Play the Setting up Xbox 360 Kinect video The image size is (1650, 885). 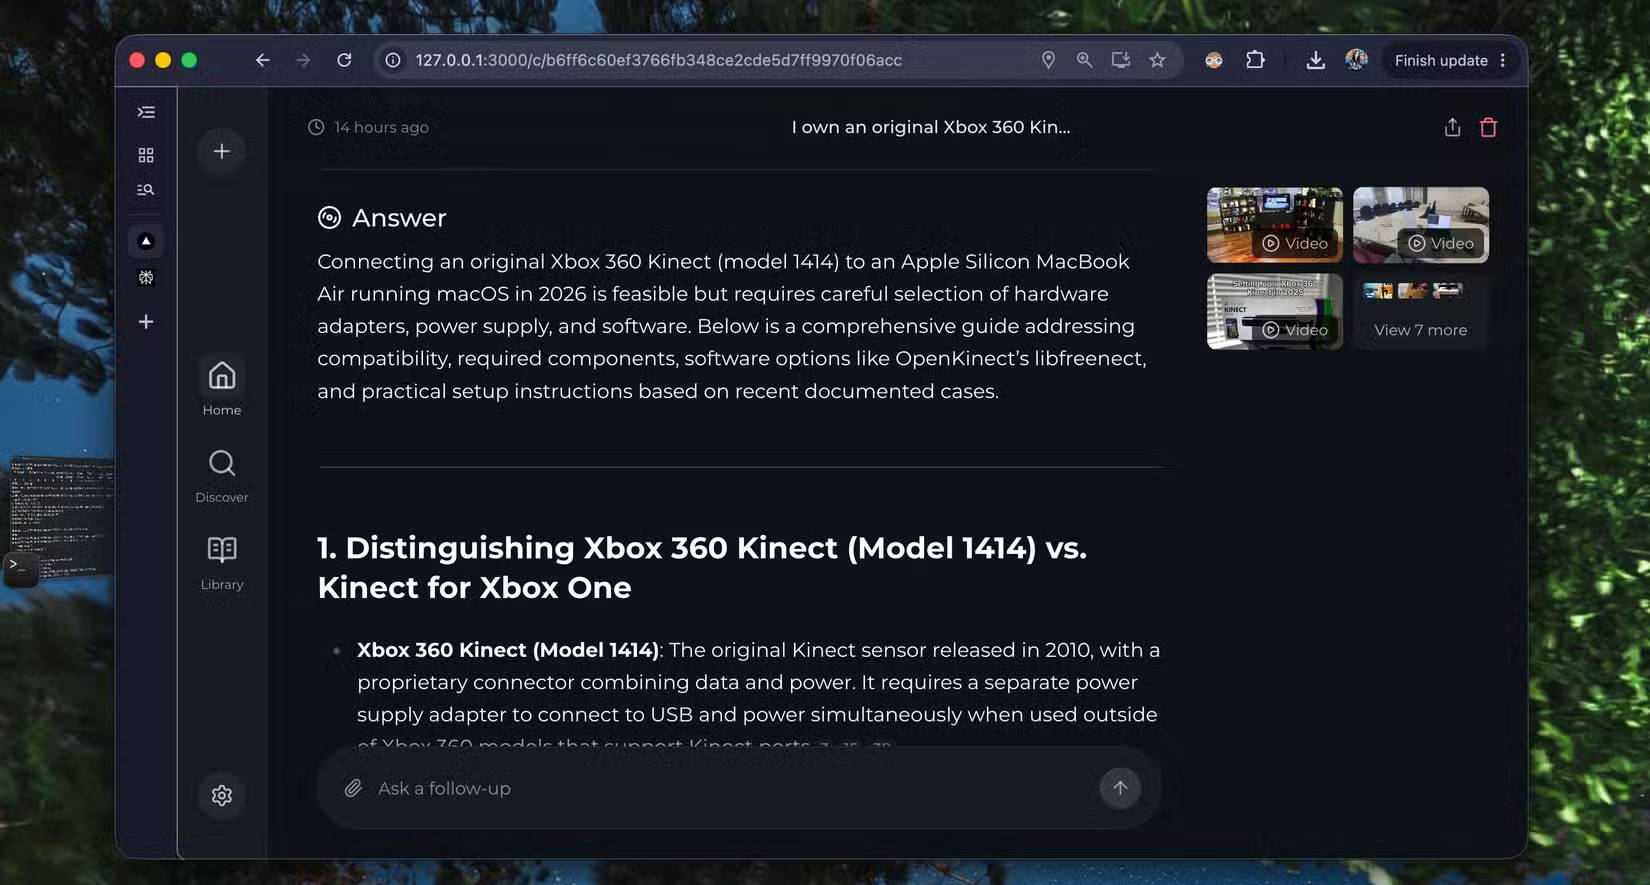pyautogui.click(x=1275, y=311)
